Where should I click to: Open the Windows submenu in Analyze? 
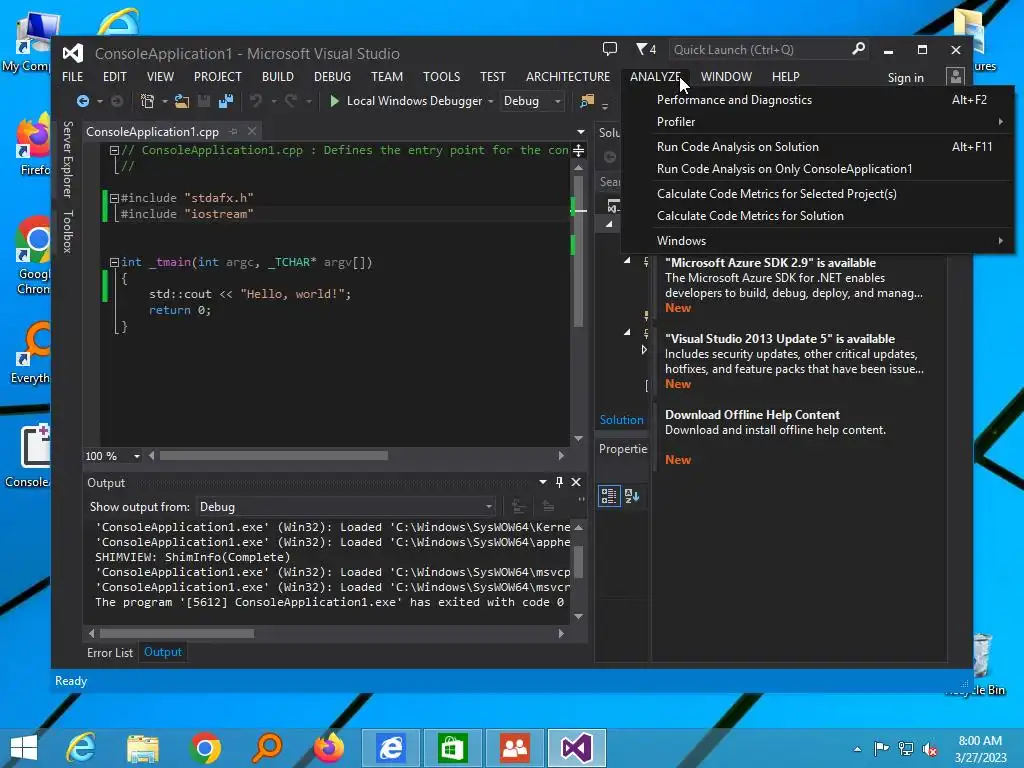(x=817, y=241)
